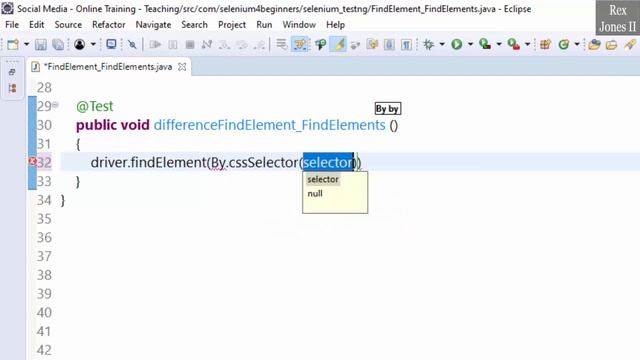Click the Resume debug icon
Viewport: 640px width, 360px height.
[155, 44]
